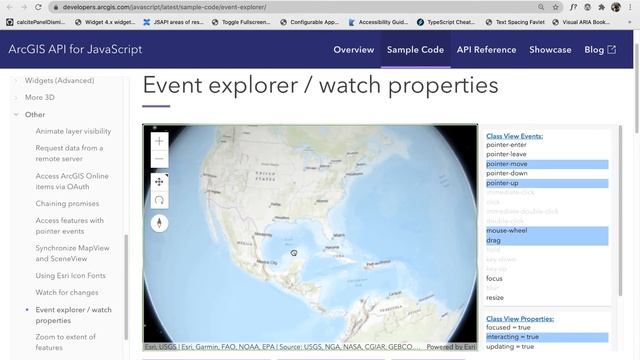Viewport: 640px width, 360px height.
Task: Open Watch for changes sample
Action: pos(67,292)
